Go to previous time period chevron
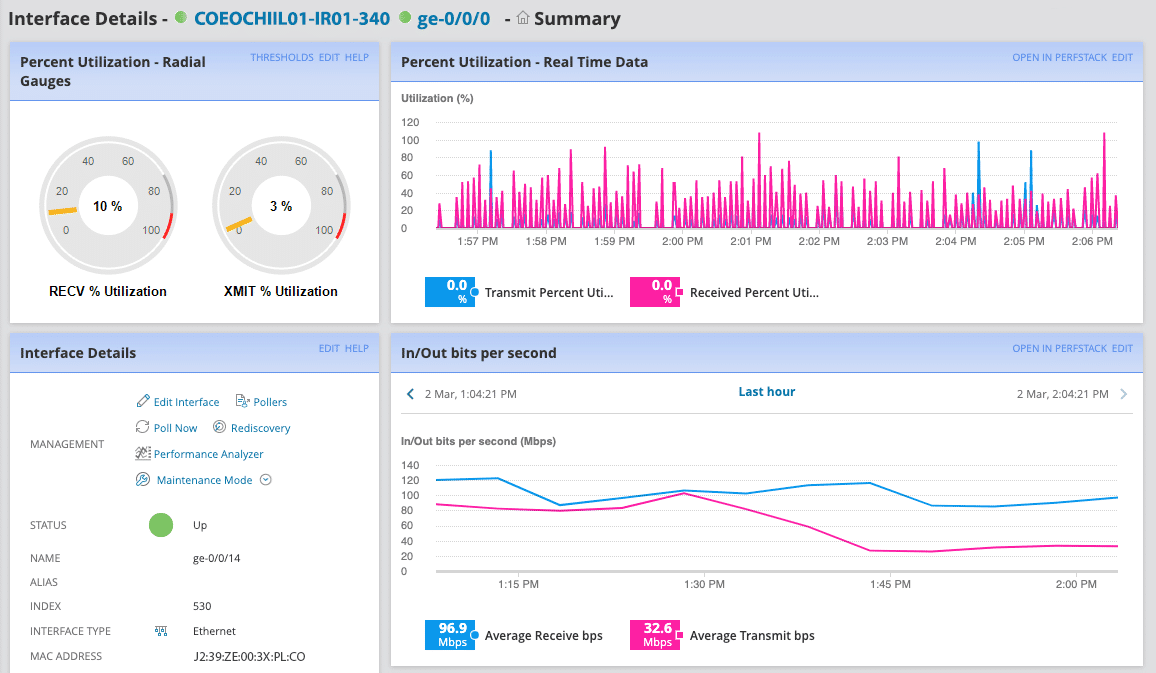Image resolution: width=1156 pixels, height=673 pixels. (410, 394)
